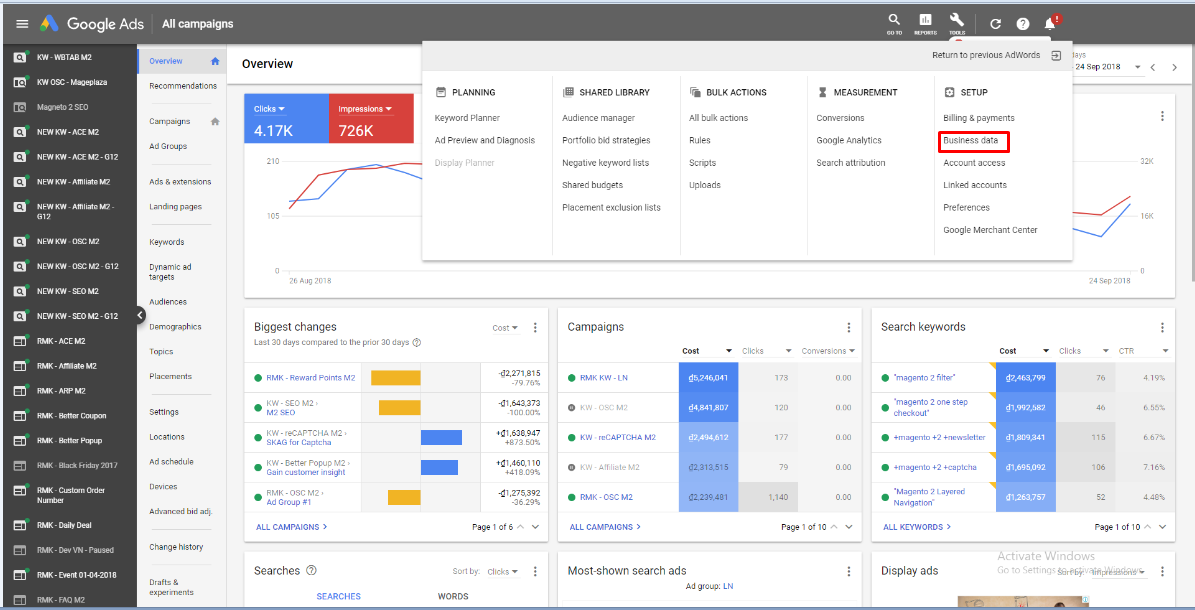
Task: Switch to the Searches tab
Action: (338, 596)
